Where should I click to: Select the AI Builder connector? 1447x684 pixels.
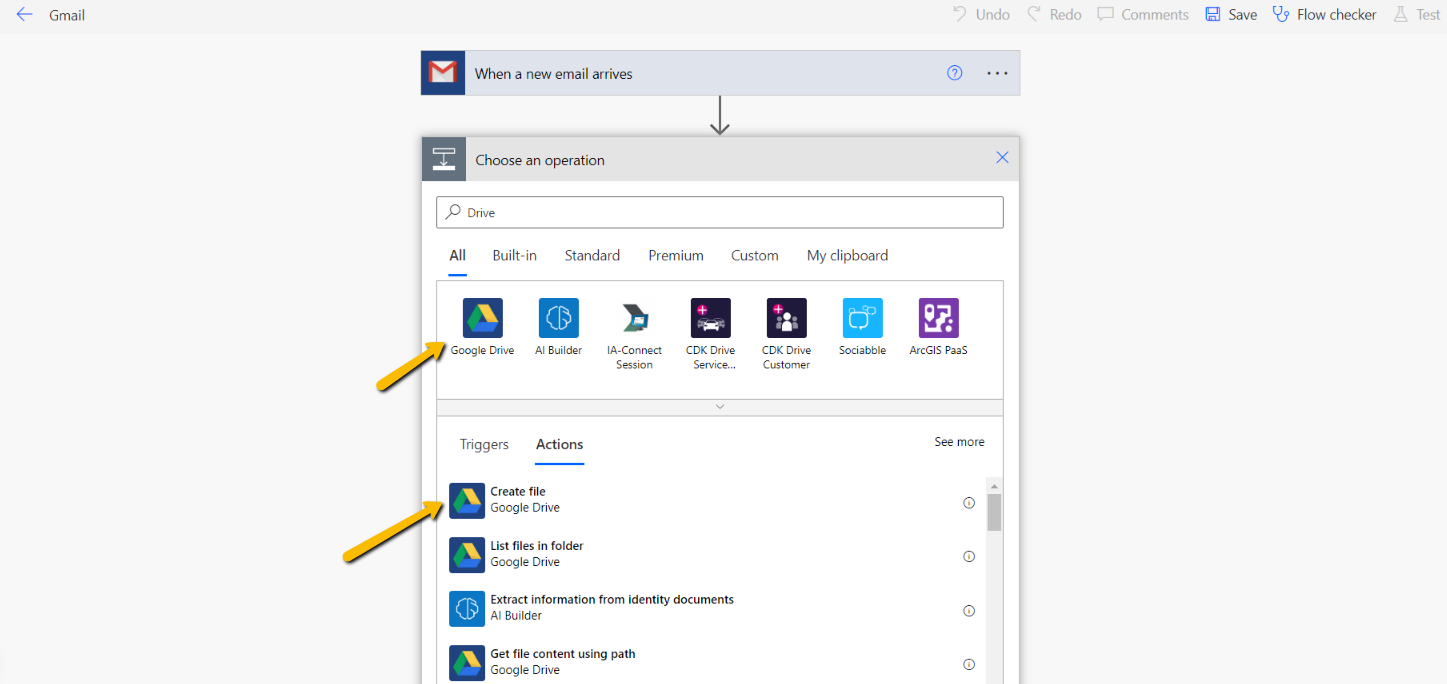click(x=559, y=328)
